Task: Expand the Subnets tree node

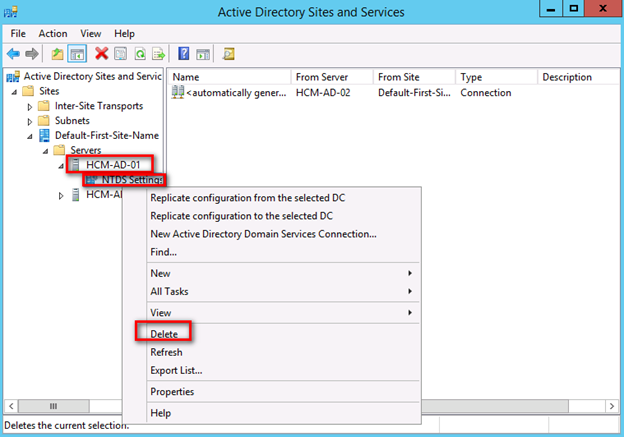Action: 30,121
